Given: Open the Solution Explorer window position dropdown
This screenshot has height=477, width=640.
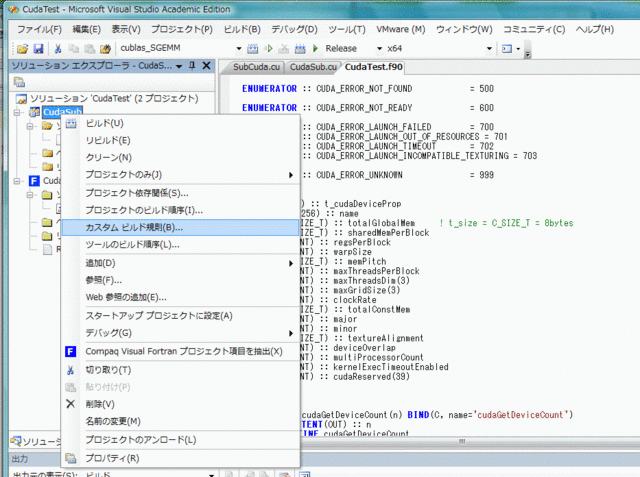Looking at the screenshot, I should click(179, 66).
